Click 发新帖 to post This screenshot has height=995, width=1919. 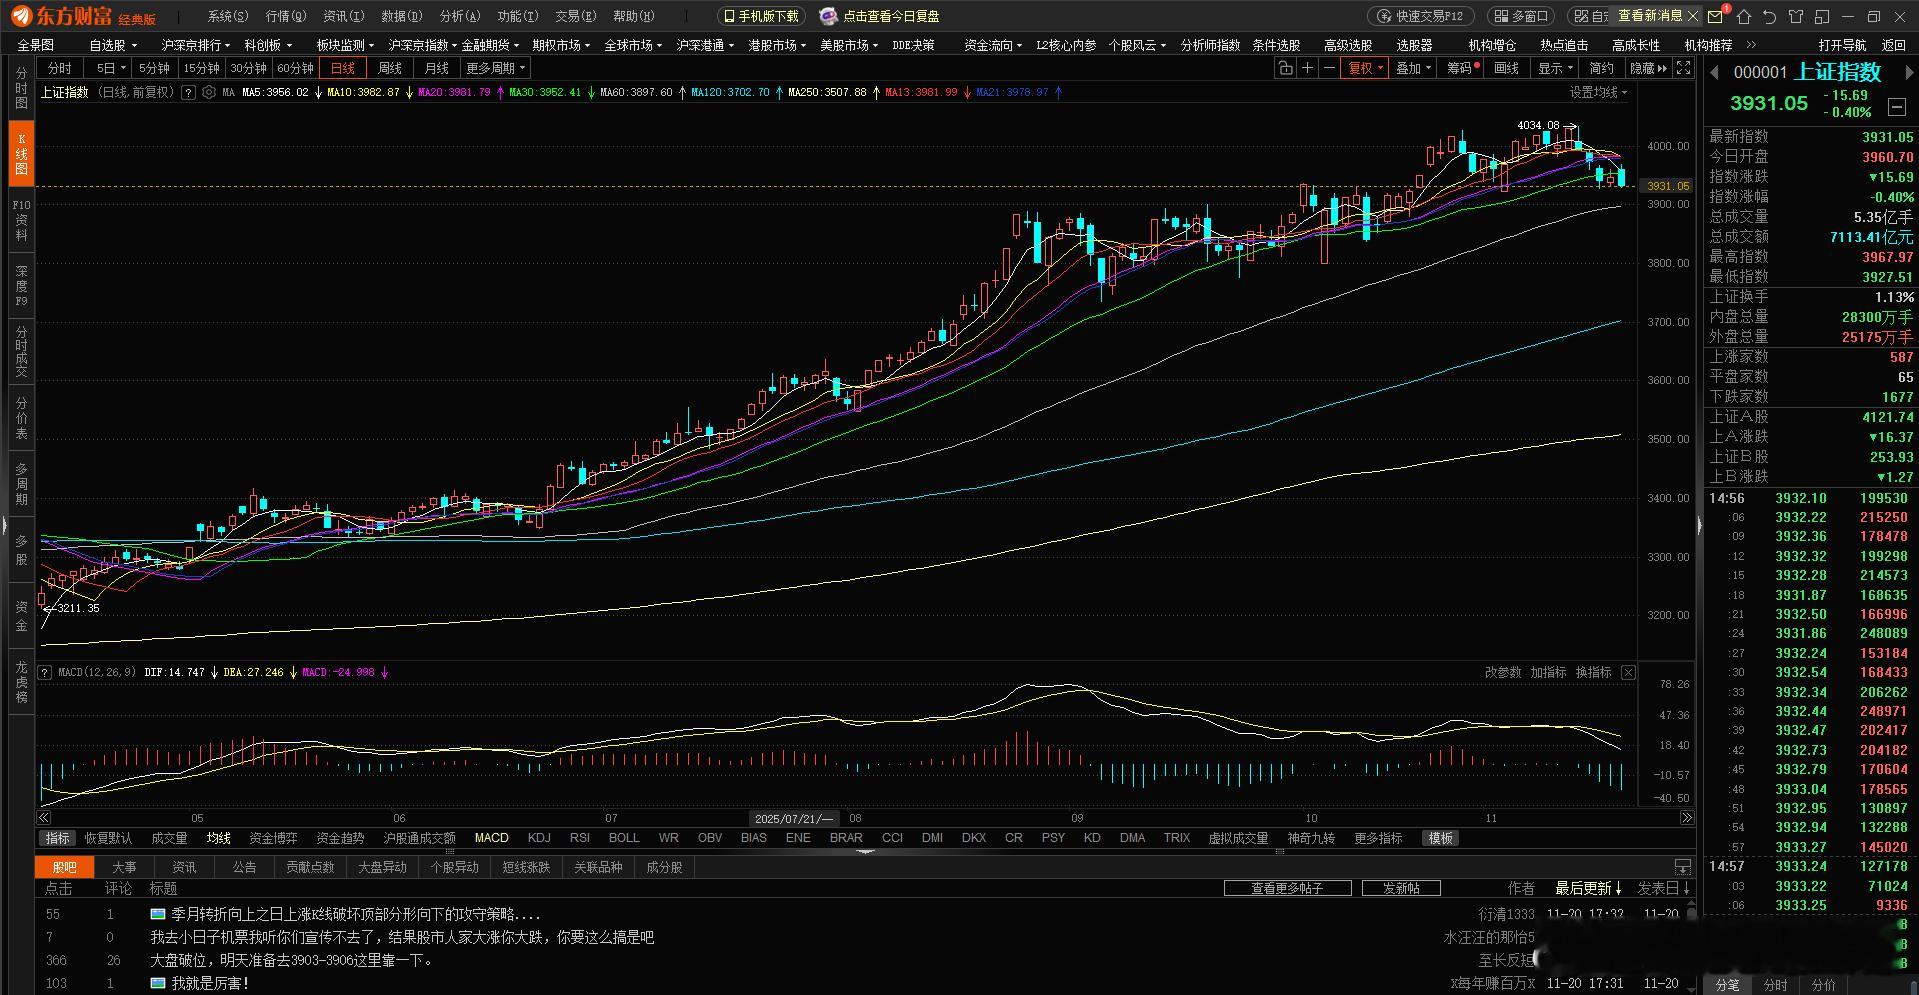[x=1401, y=888]
